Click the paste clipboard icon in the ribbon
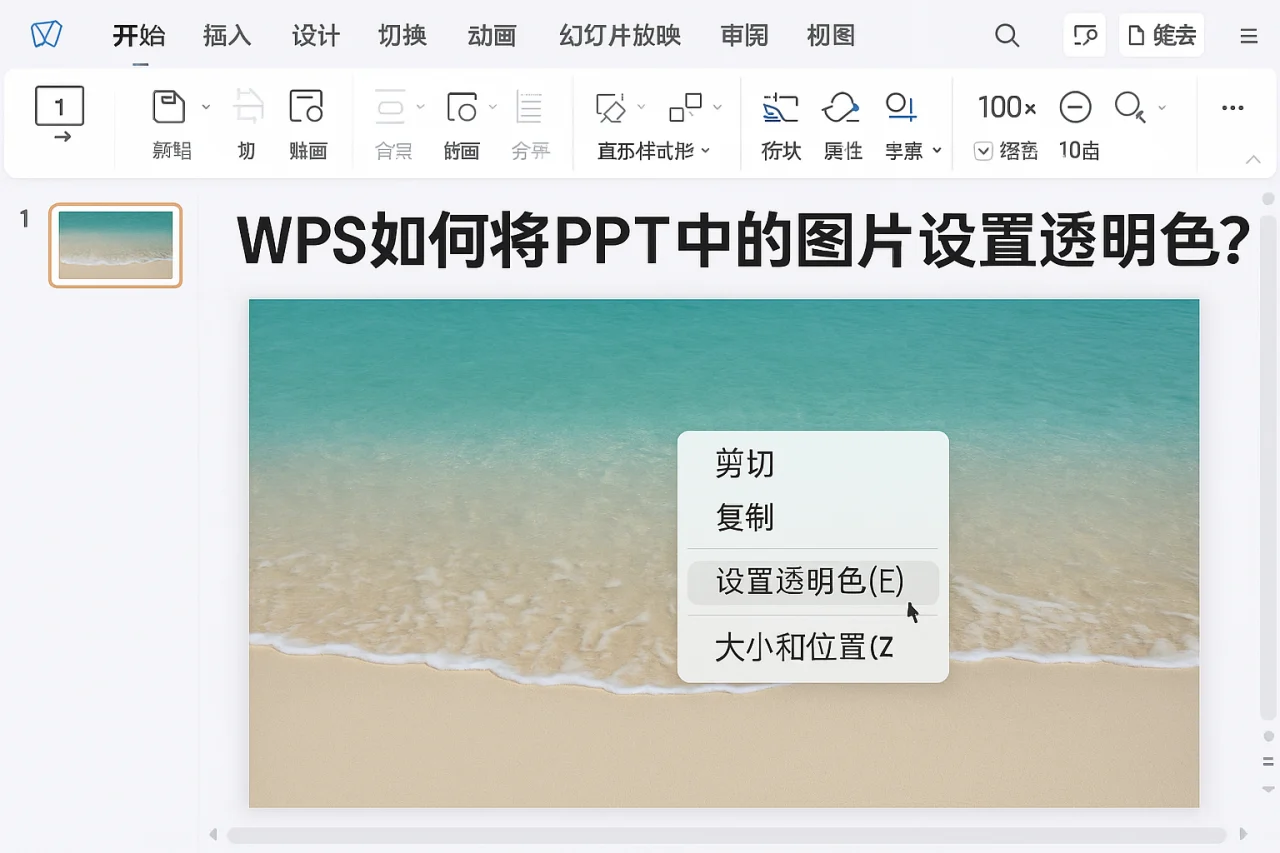Screen dimensions: 1280x853 pyautogui.click(x=170, y=107)
